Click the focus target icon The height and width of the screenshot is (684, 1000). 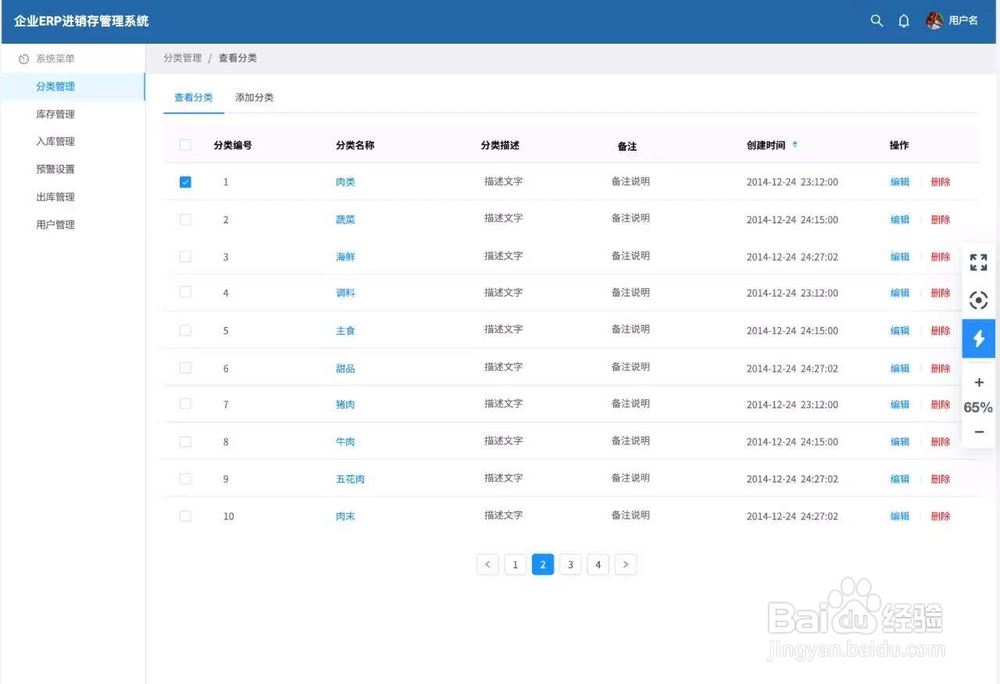[x=978, y=300]
